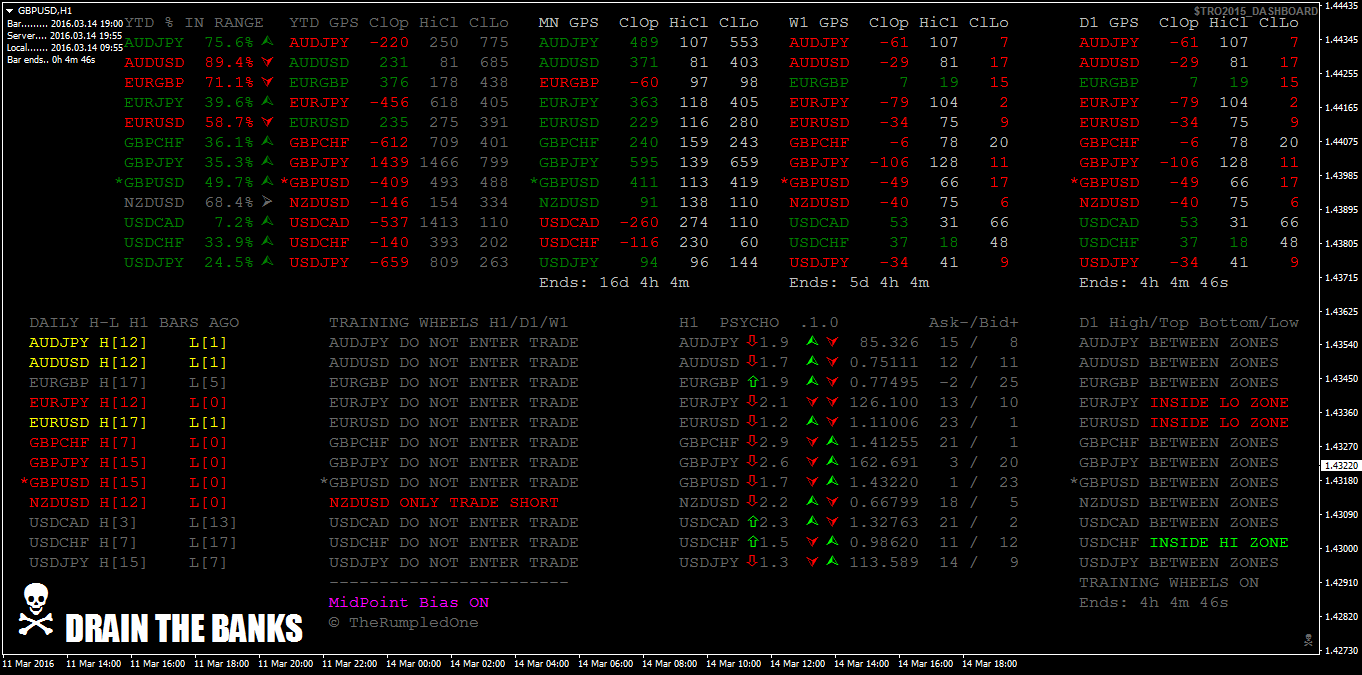Click the green up arrow beside AUDJPY 75.6%

[266, 43]
